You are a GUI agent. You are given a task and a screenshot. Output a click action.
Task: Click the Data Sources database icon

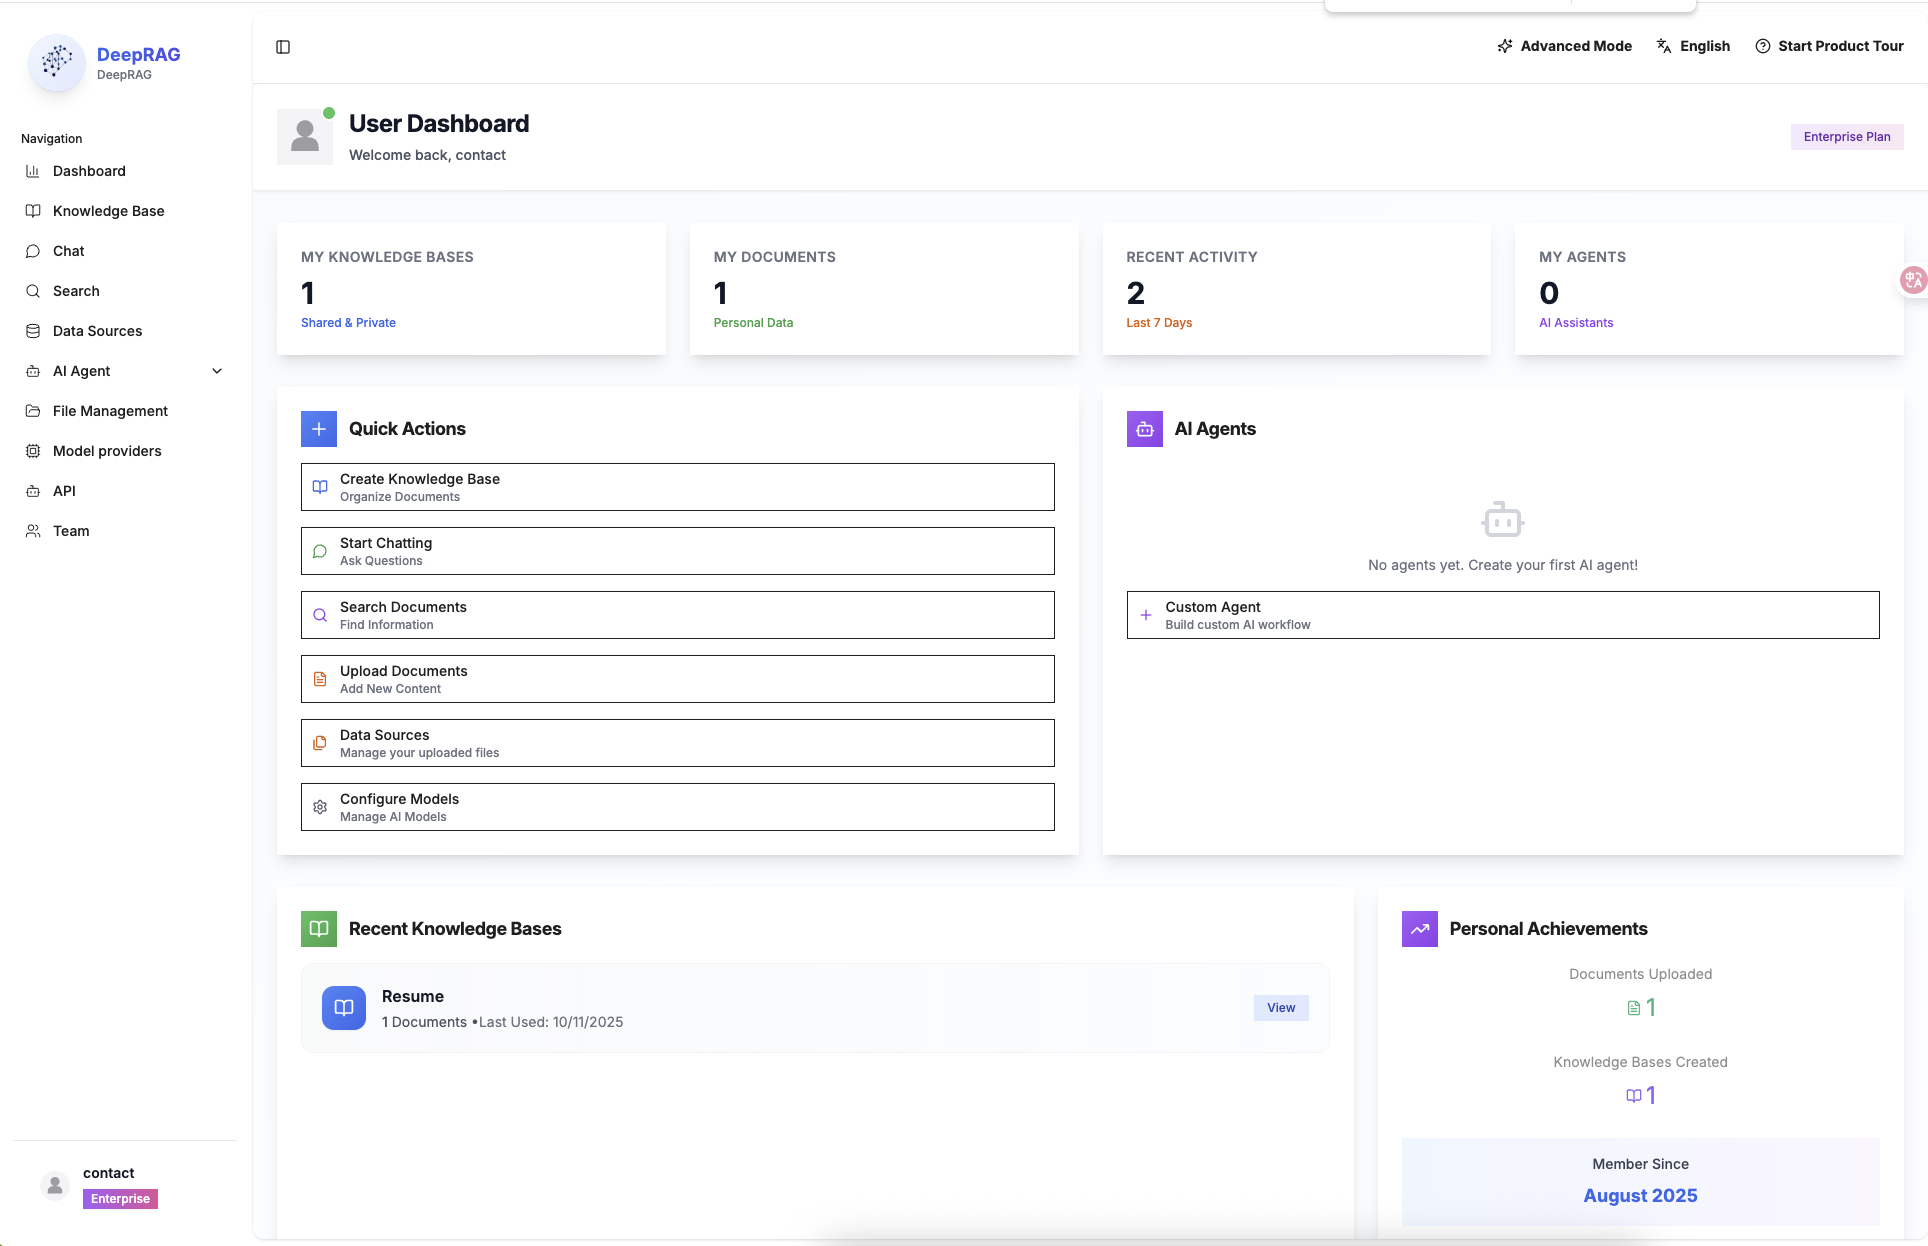[33, 331]
